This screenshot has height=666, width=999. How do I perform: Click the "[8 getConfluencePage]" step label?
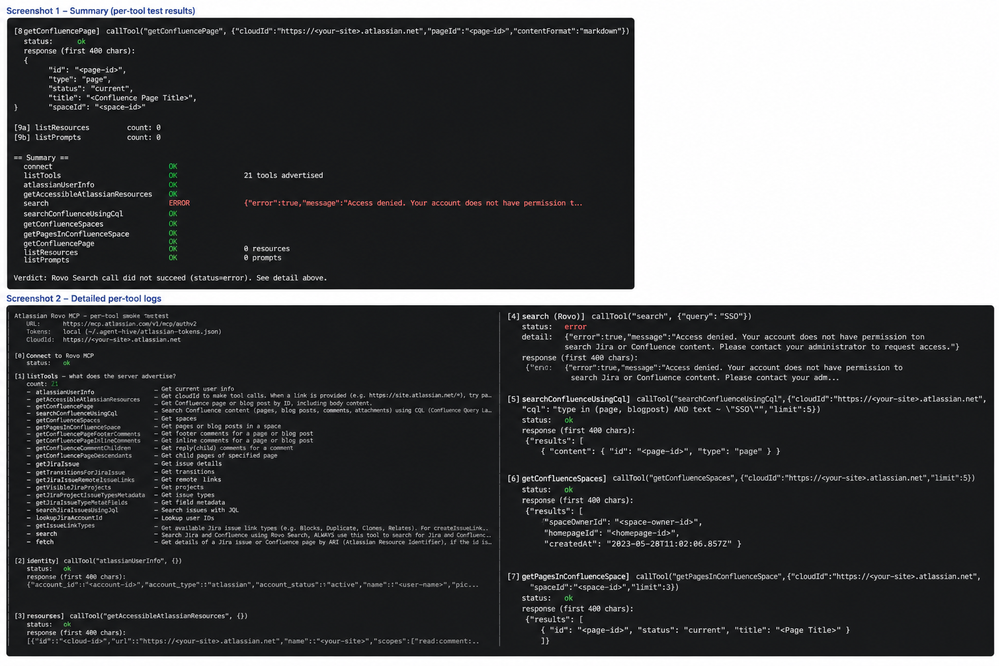tap(57, 31)
